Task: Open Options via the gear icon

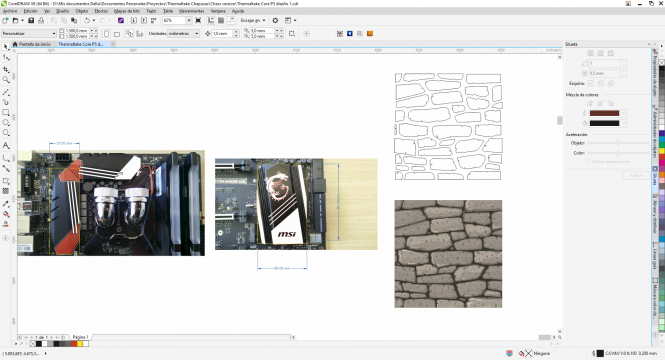Action: pos(275,20)
